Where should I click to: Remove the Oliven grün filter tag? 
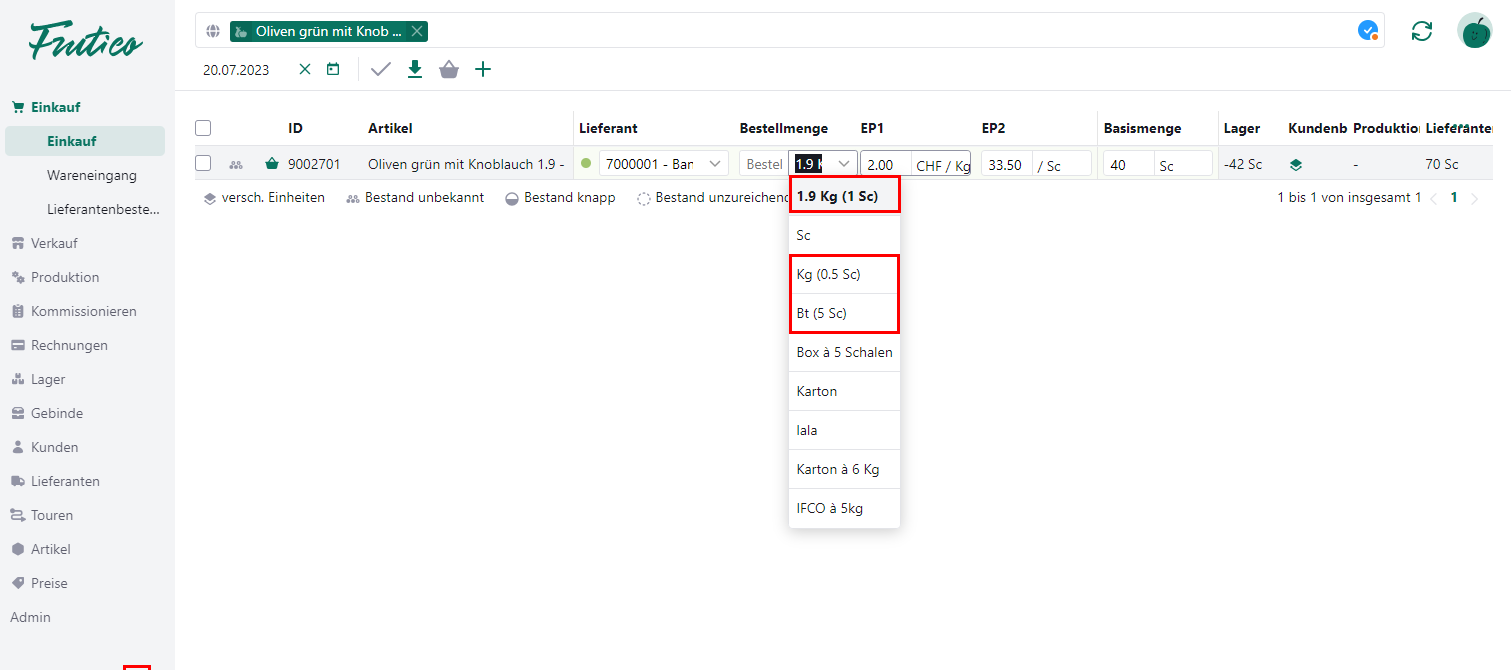pos(417,31)
